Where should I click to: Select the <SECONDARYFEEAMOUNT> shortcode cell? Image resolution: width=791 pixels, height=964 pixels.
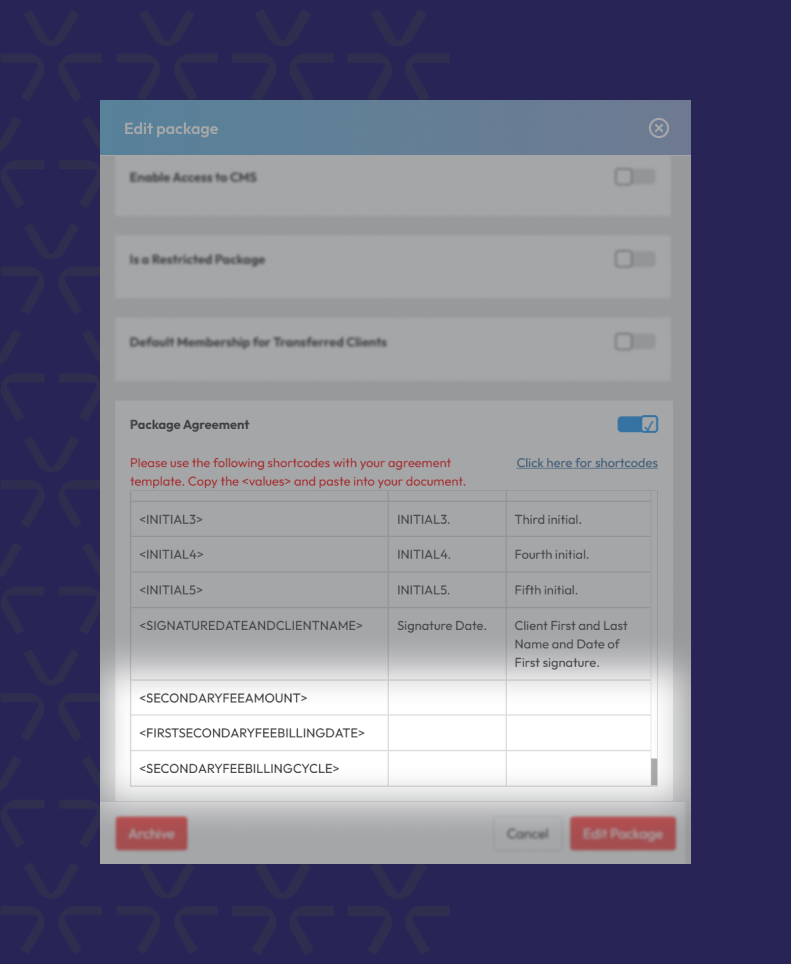(x=224, y=697)
